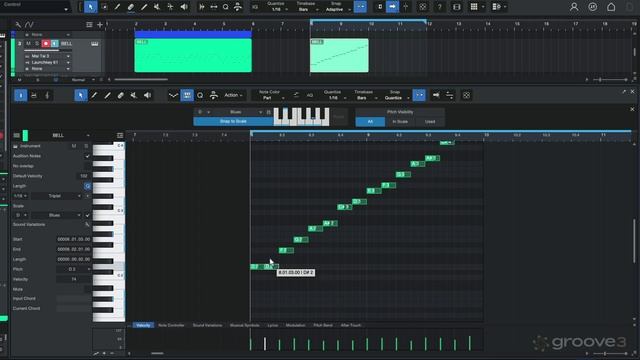Screen dimensions: 640x360
Task: Select the editor Arrow tool
Action: [x=81, y=95]
